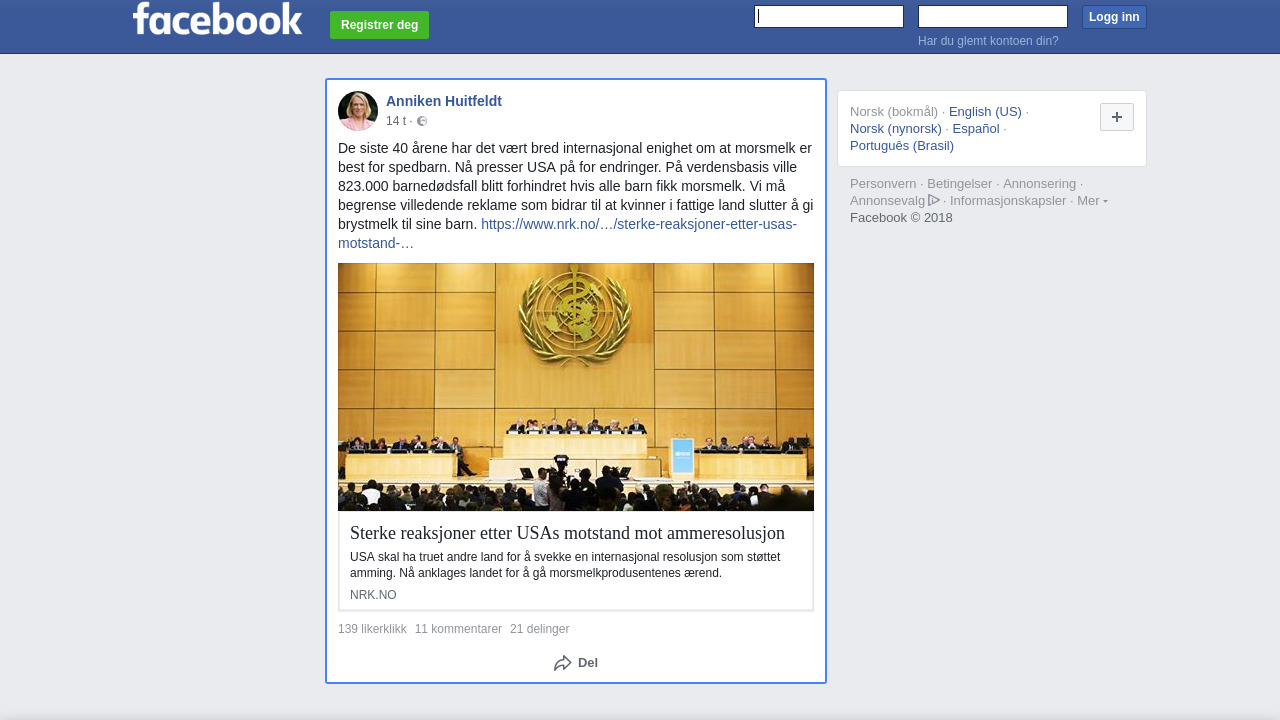1280x720 pixels.
Task: Open the forgotten account link
Action: pyautogui.click(x=988, y=41)
